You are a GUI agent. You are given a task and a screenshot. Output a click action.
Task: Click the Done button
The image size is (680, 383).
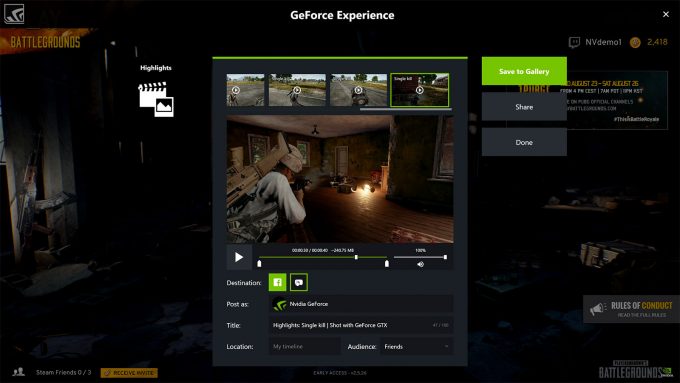pyautogui.click(x=524, y=142)
